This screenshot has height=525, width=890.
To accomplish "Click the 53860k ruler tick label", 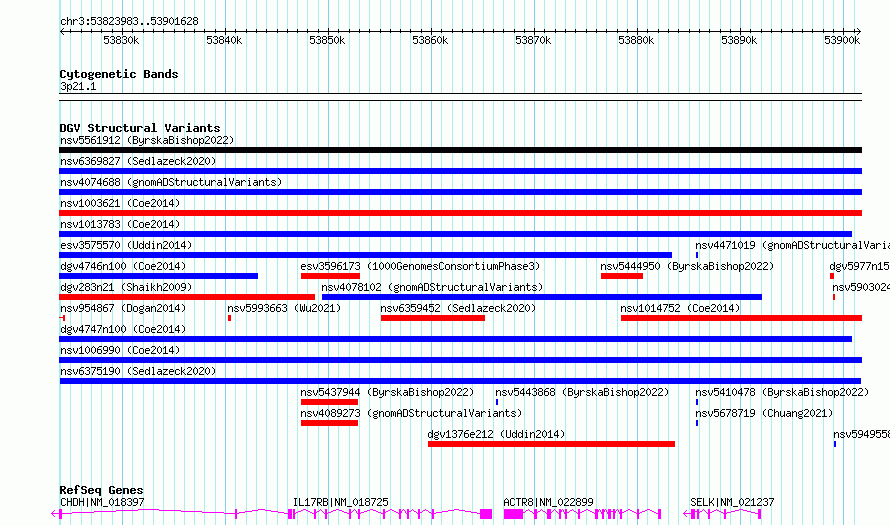I will [430, 40].
